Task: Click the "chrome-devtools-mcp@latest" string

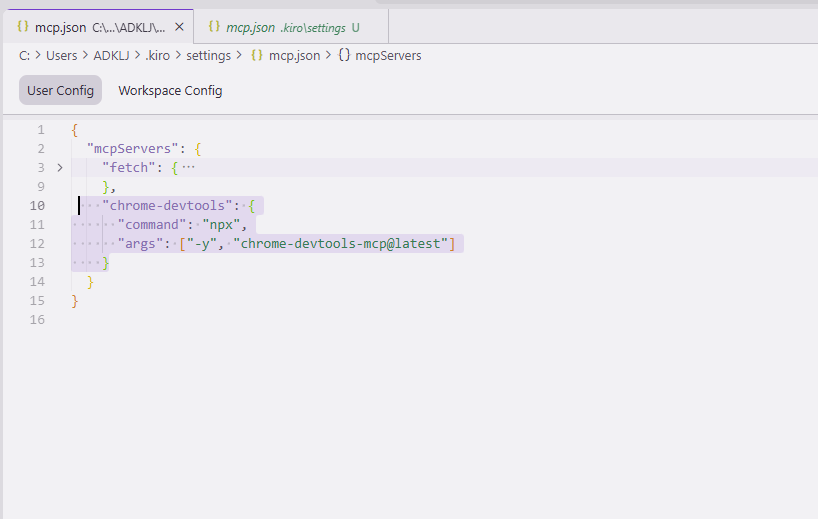Action: [340, 244]
